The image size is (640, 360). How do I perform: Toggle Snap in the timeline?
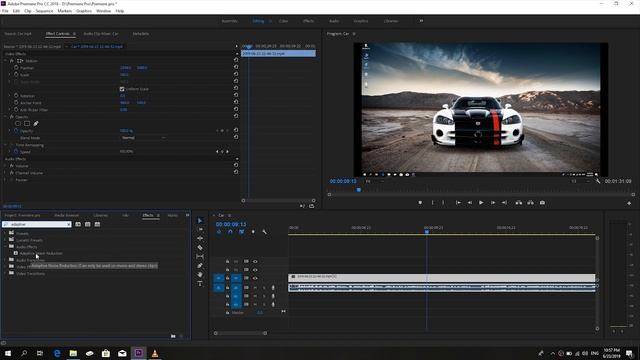(x=230, y=232)
